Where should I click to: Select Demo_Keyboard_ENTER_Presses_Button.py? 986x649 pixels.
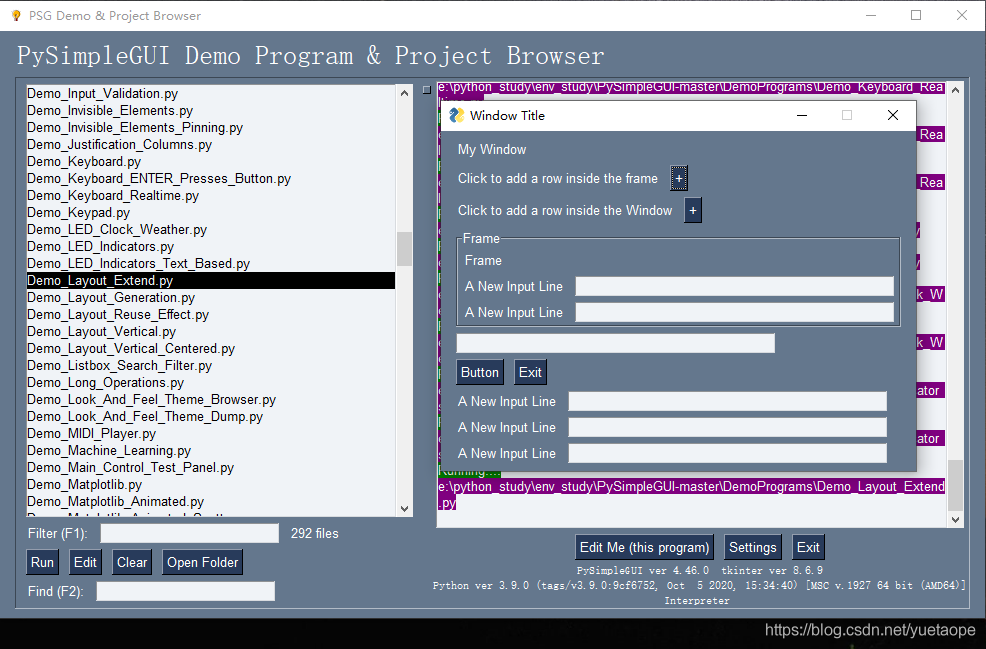[x=211, y=178]
